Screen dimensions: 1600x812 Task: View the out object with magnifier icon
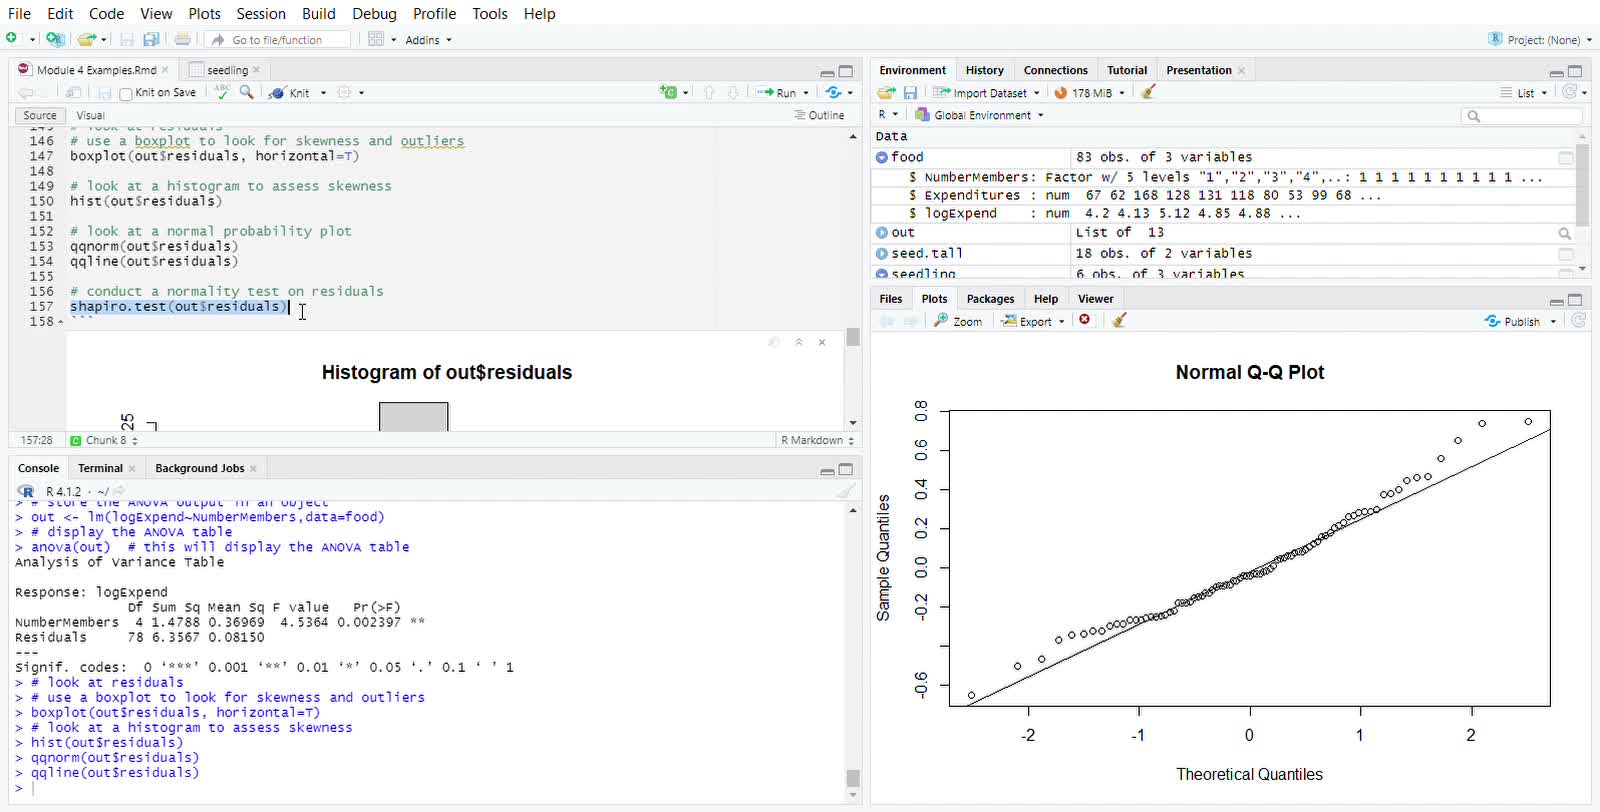tap(1565, 233)
